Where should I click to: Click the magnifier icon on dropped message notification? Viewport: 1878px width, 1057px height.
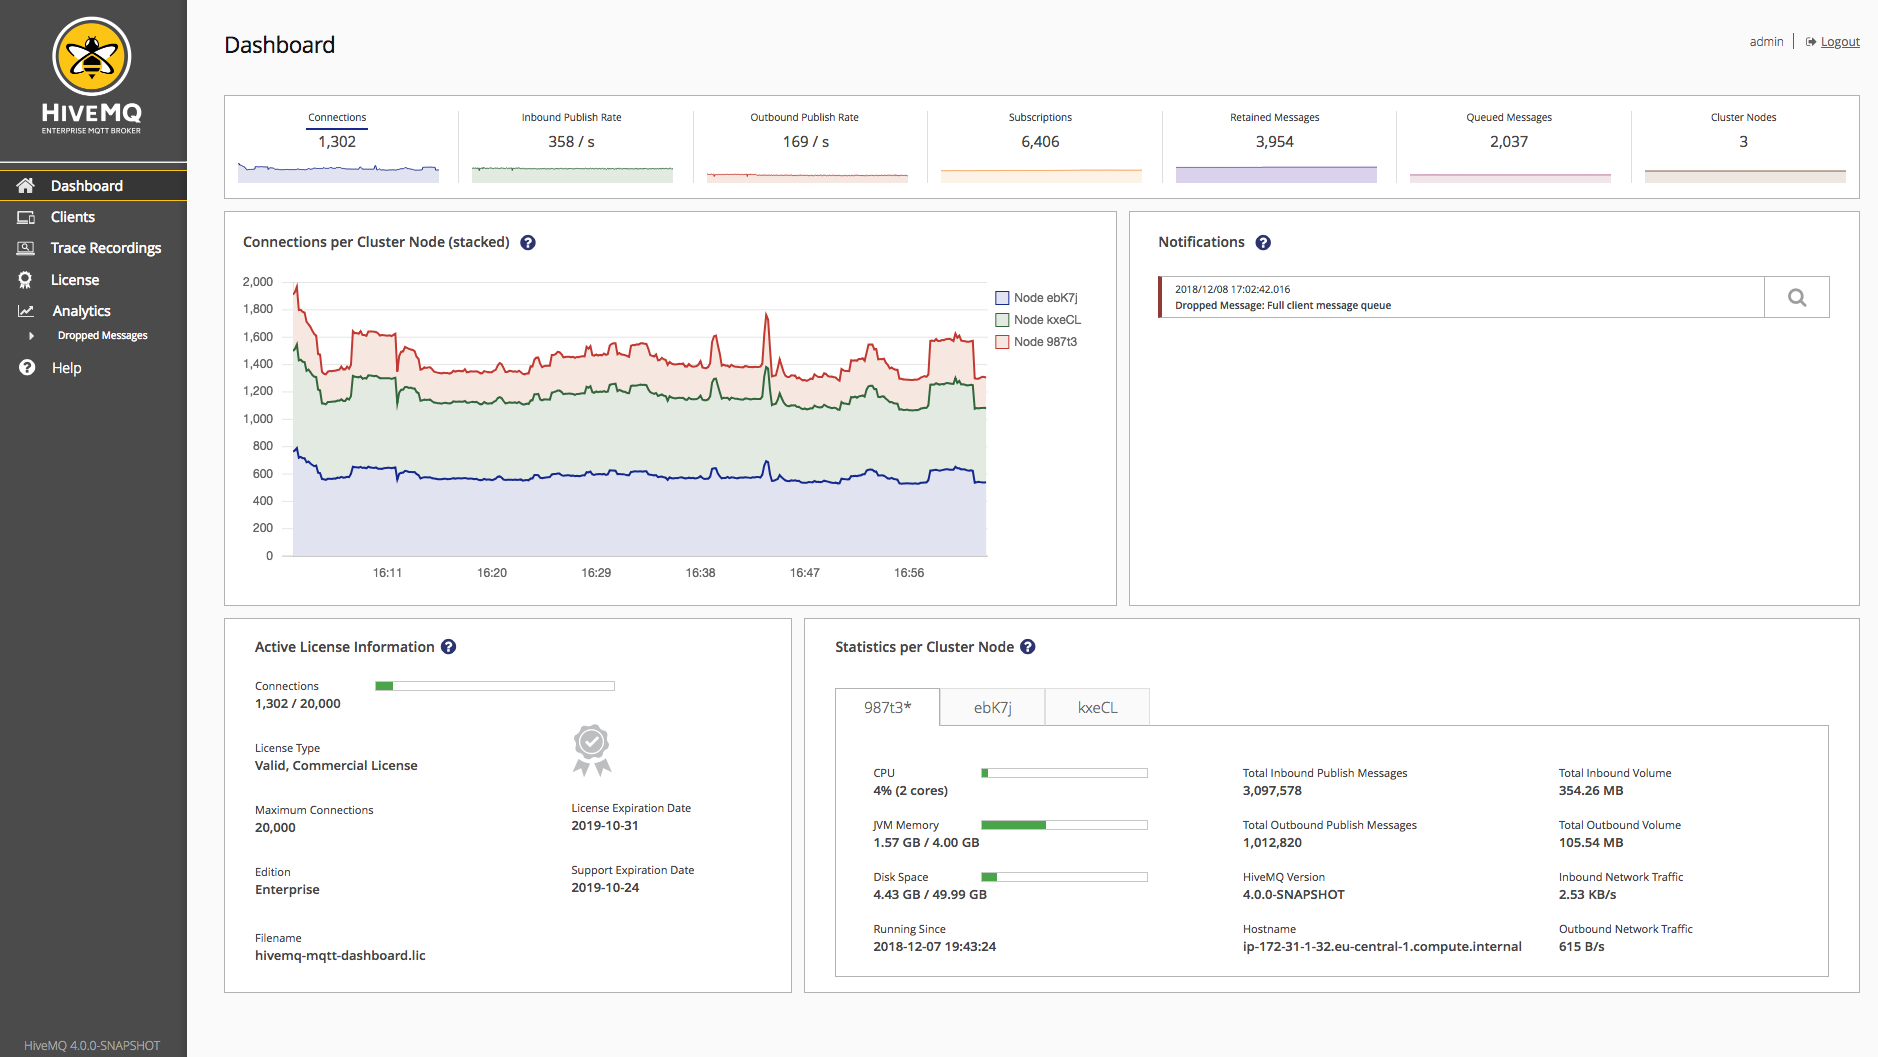point(1797,297)
